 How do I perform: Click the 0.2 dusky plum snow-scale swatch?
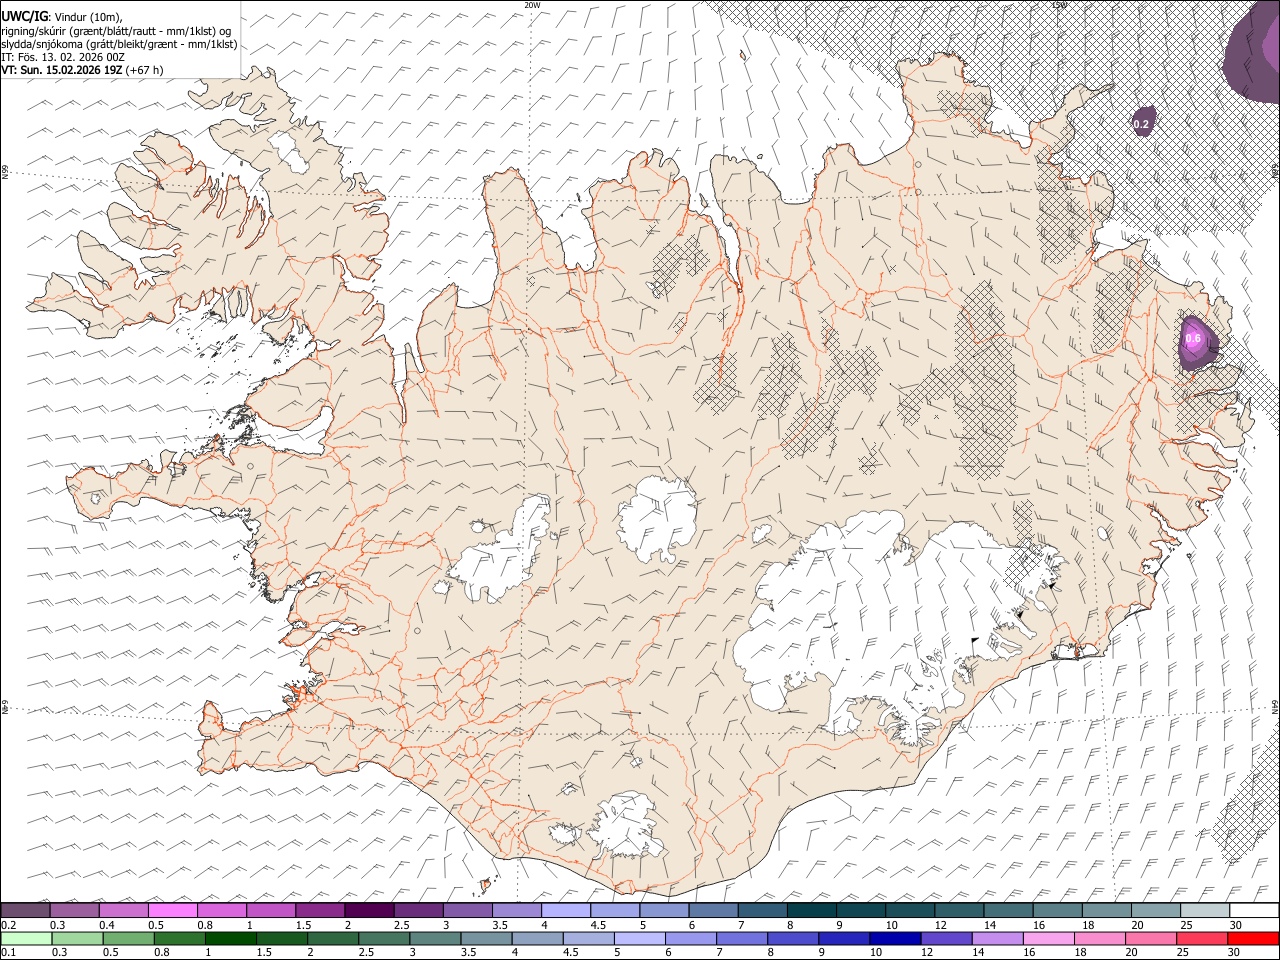pyautogui.click(x=25, y=911)
